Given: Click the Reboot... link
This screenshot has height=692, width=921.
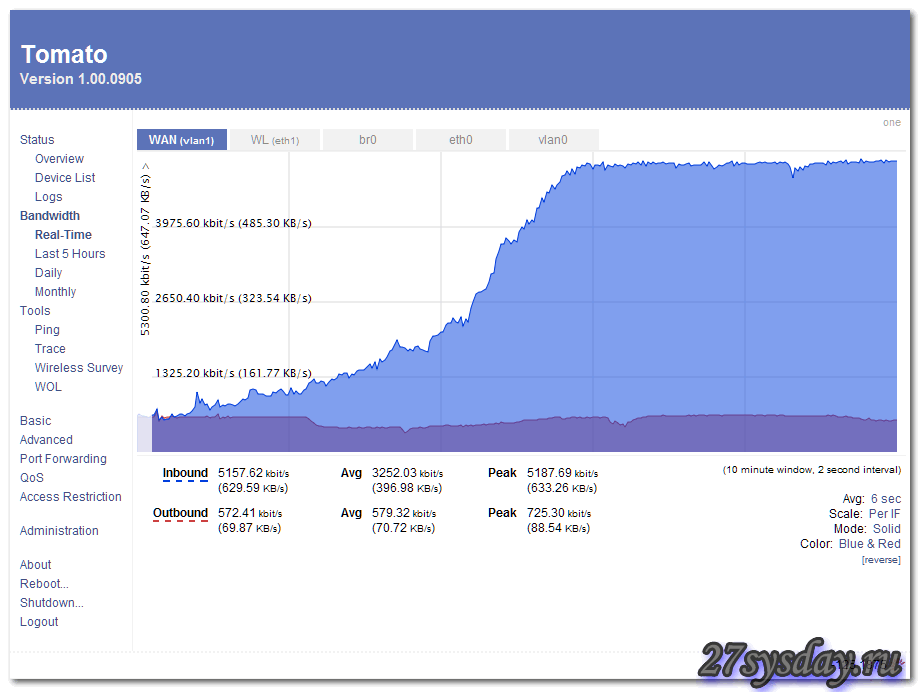Looking at the screenshot, I should click(x=44, y=583).
